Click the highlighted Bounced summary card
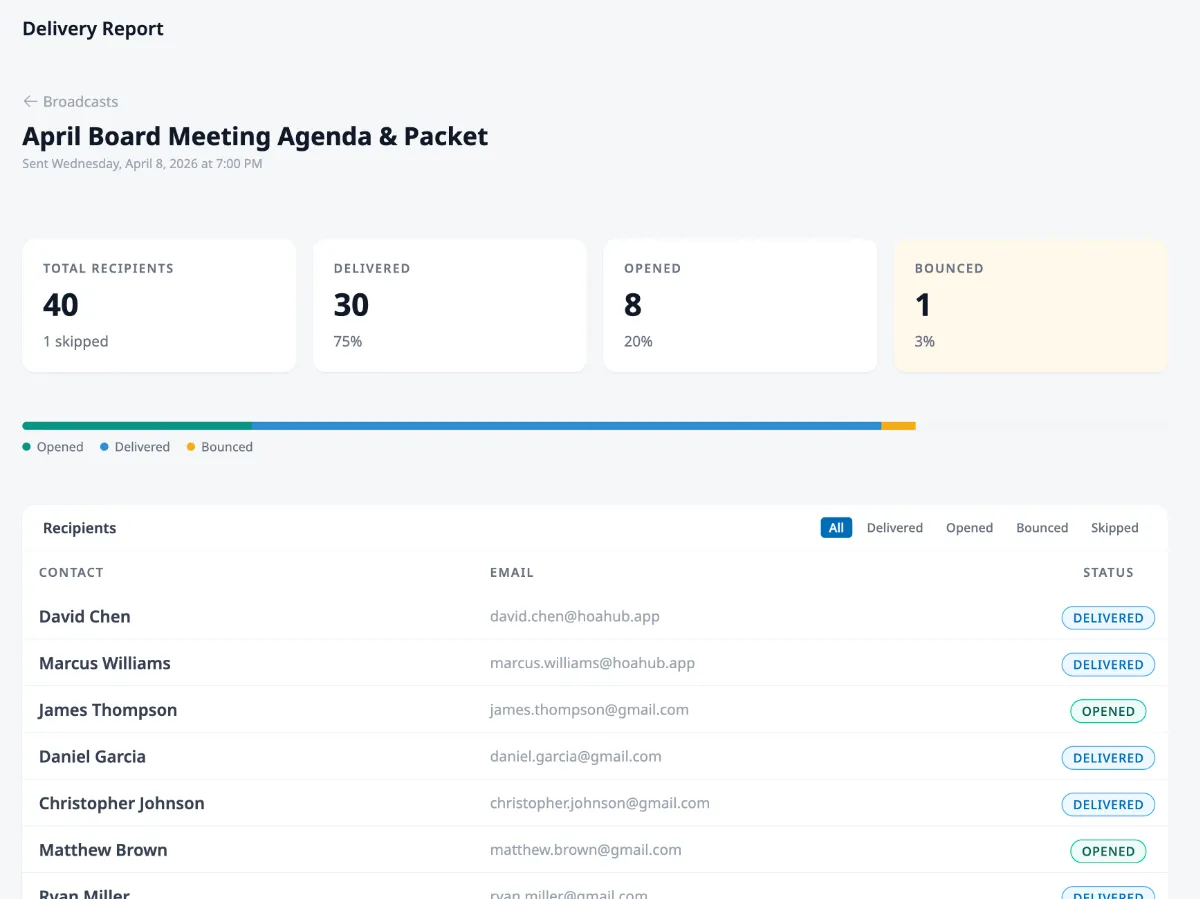 (1030, 305)
